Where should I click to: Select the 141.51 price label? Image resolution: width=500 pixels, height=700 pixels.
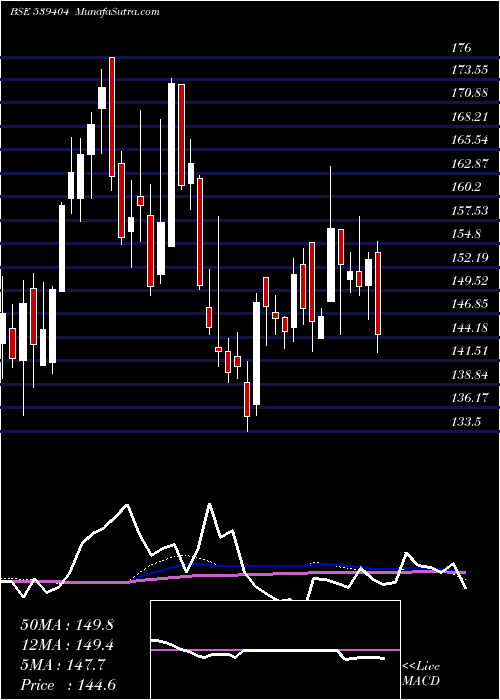[x=469, y=350]
